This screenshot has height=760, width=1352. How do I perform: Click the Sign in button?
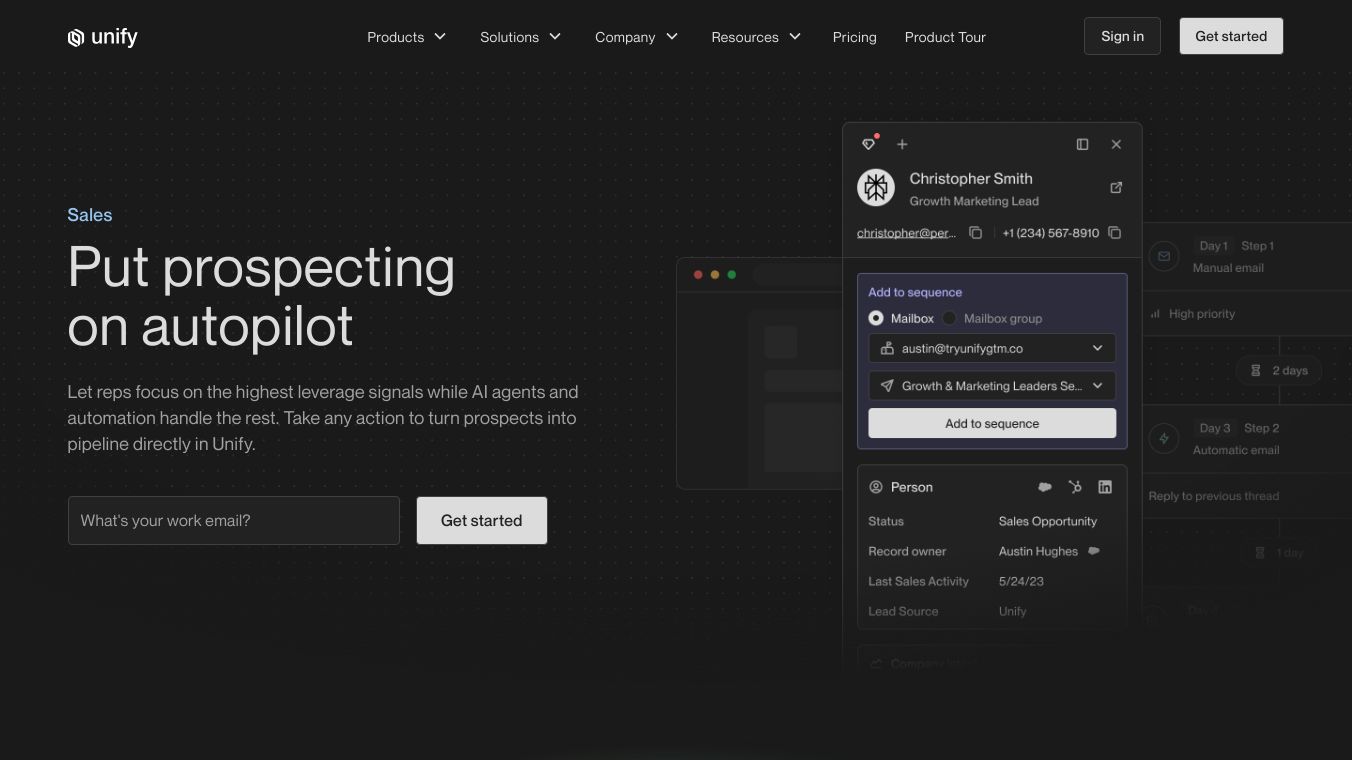(1122, 36)
